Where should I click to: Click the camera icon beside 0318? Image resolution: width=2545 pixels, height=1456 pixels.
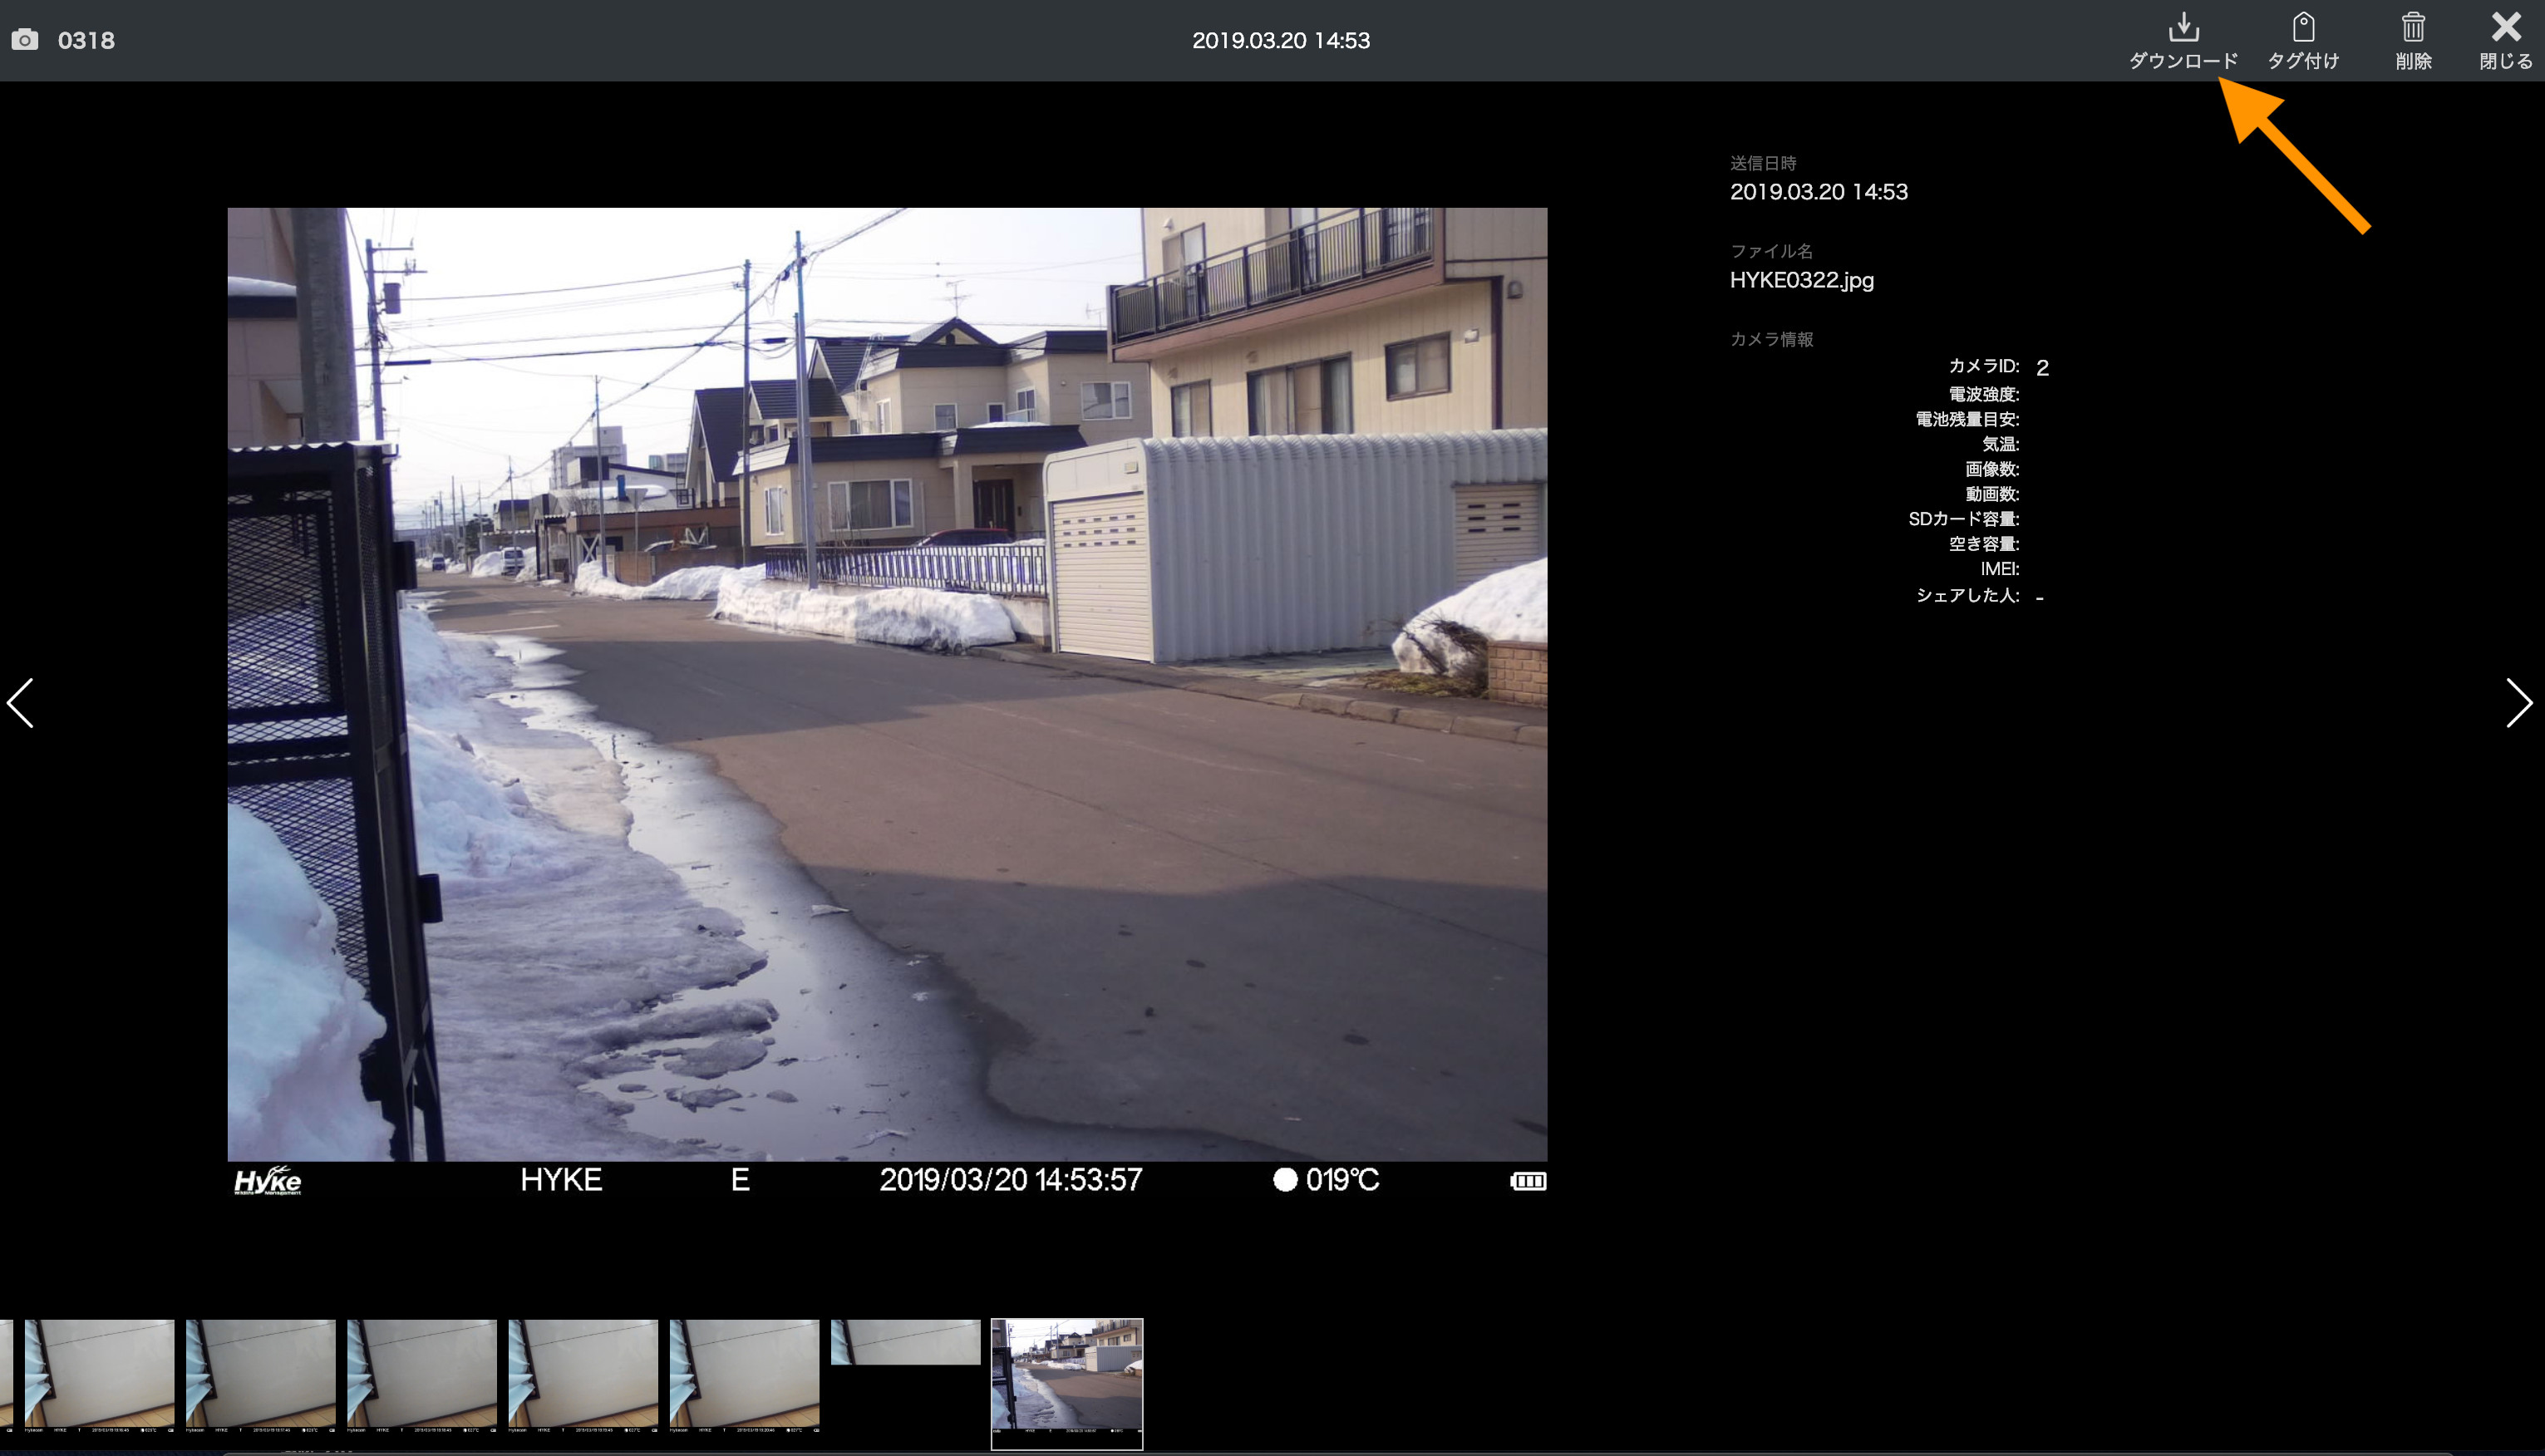25,40
